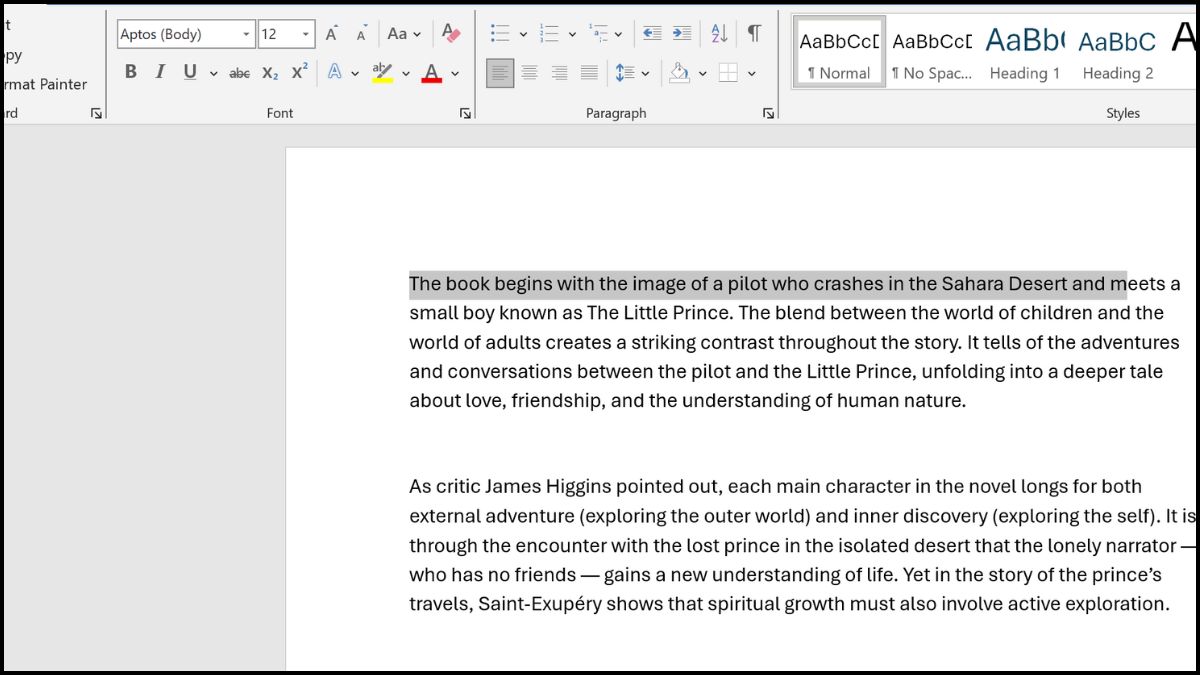This screenshot has width=1200, height=675.
Task: Click the Sort icon
Action: coord(719,34)
